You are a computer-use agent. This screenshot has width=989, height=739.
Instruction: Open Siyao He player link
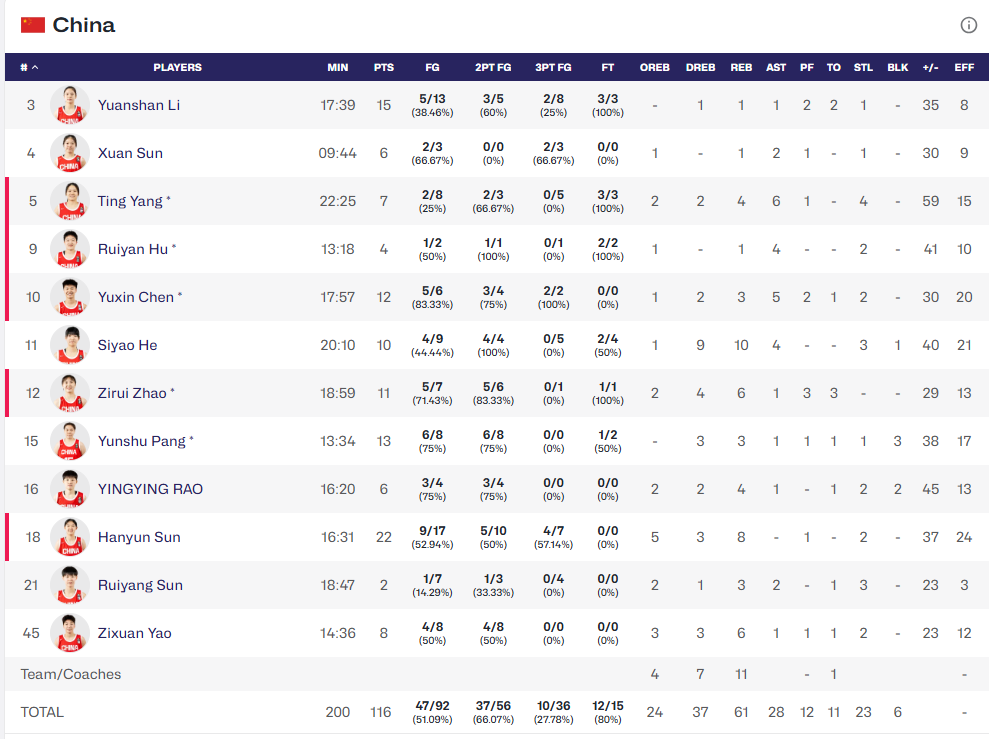tap(127, 345)
